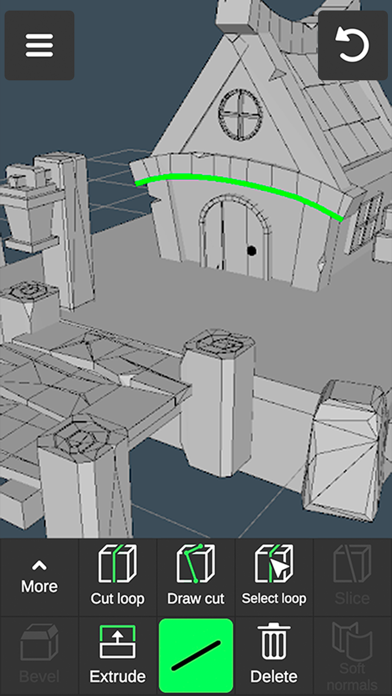The width and height of the screenshot is (392, 696).
Task: Delete the selected edges
Action: [274, 655]
